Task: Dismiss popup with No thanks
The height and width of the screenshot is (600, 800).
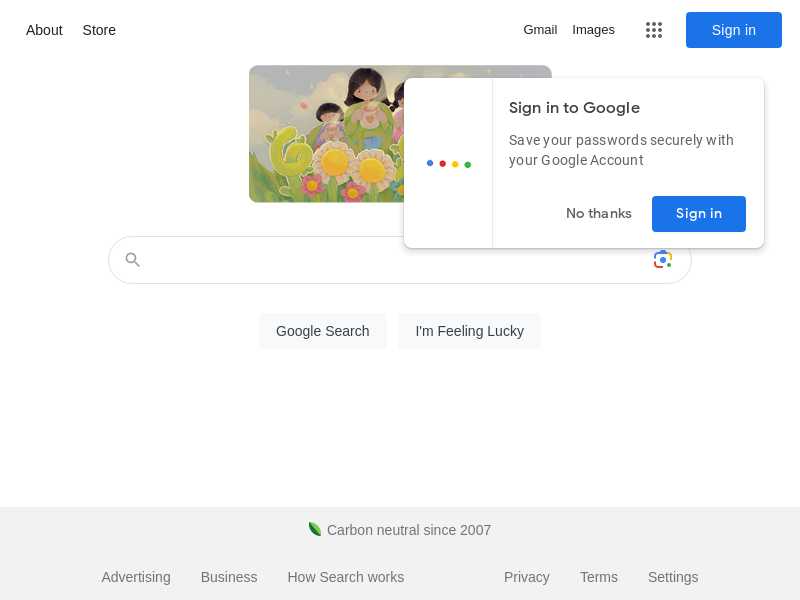Action: point(598,214)
